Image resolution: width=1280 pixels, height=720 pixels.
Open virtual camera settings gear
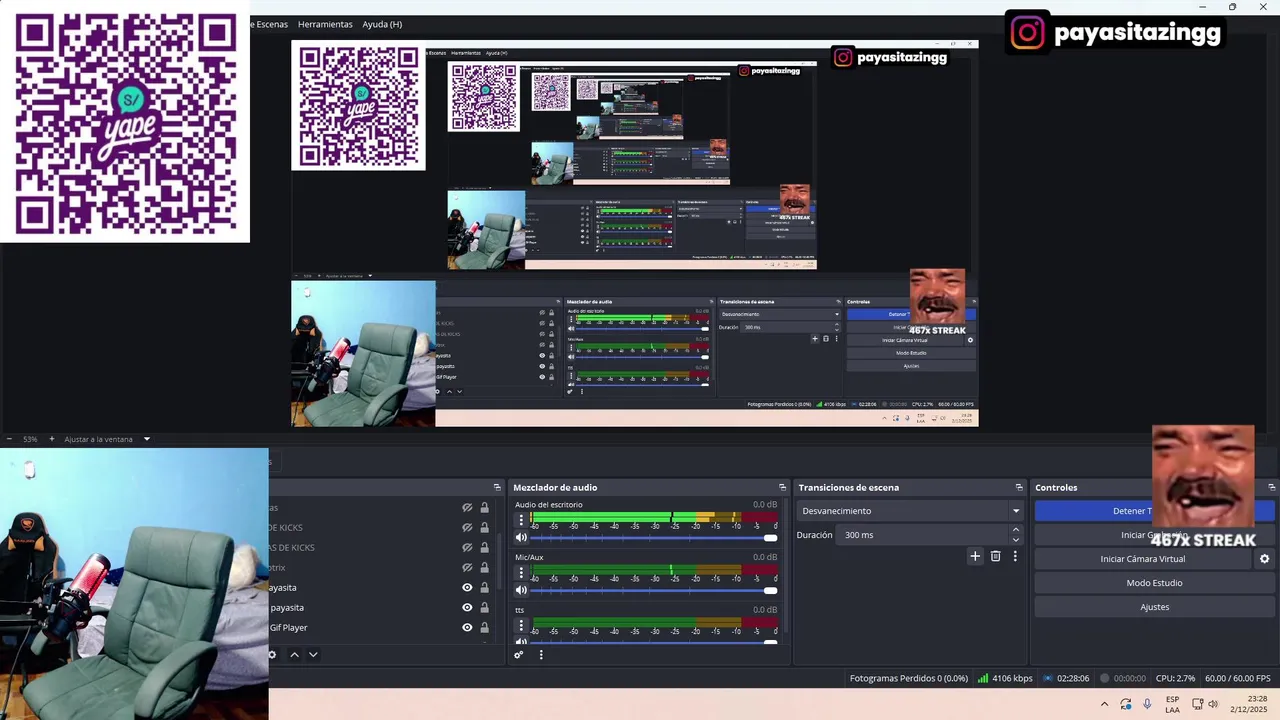(1264, 559)
